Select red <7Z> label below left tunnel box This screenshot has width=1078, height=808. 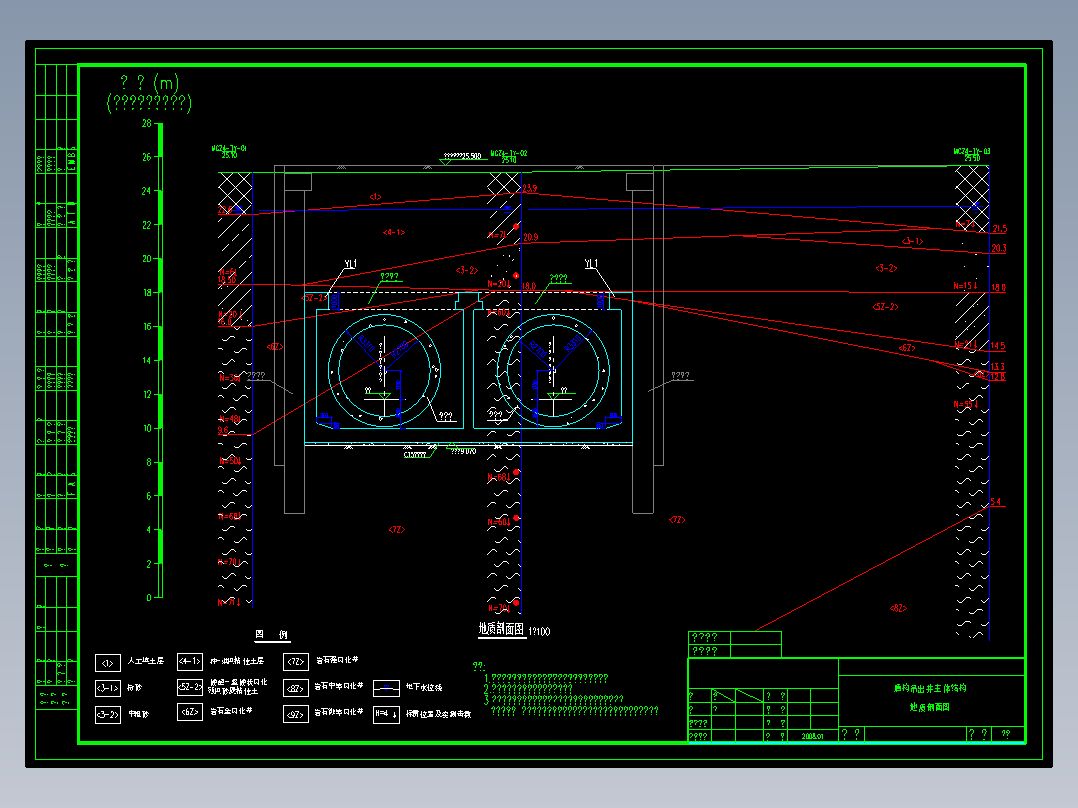[397, 529]
